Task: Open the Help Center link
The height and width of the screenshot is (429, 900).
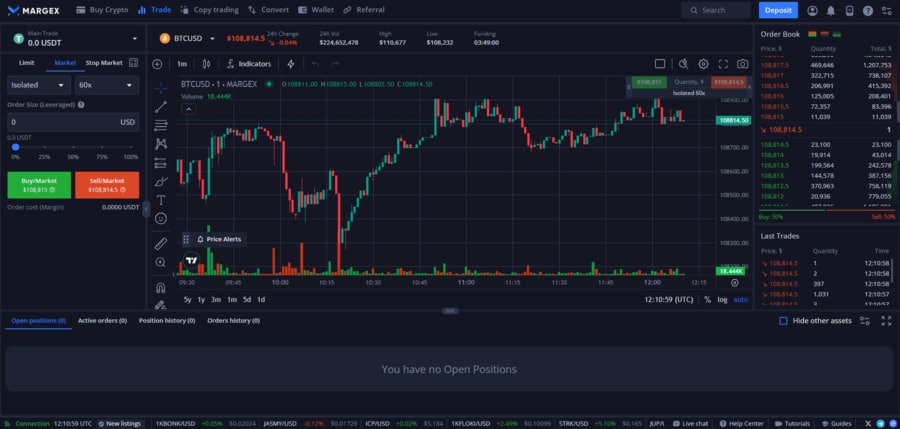Action: click(742, 424)
